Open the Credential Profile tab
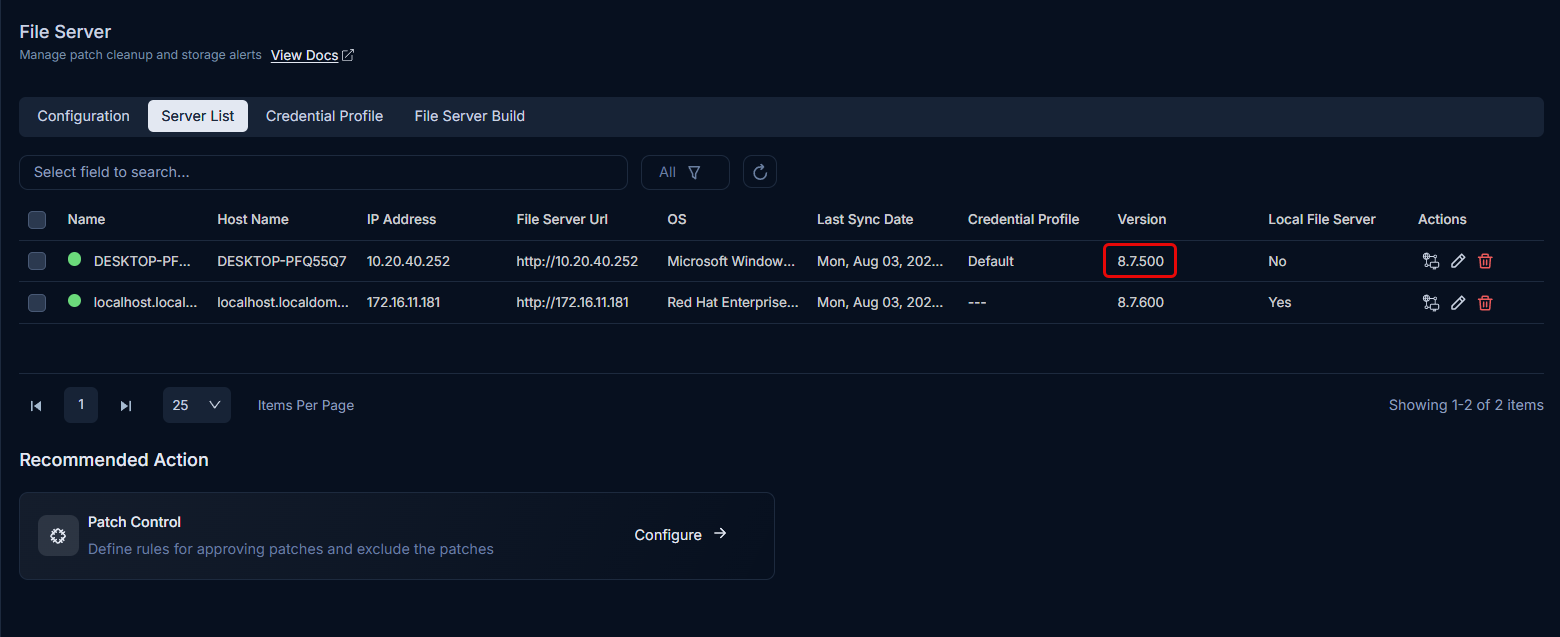Image resolution: width=1560 pixels, height=637 pixels. [x=324, y=116]
